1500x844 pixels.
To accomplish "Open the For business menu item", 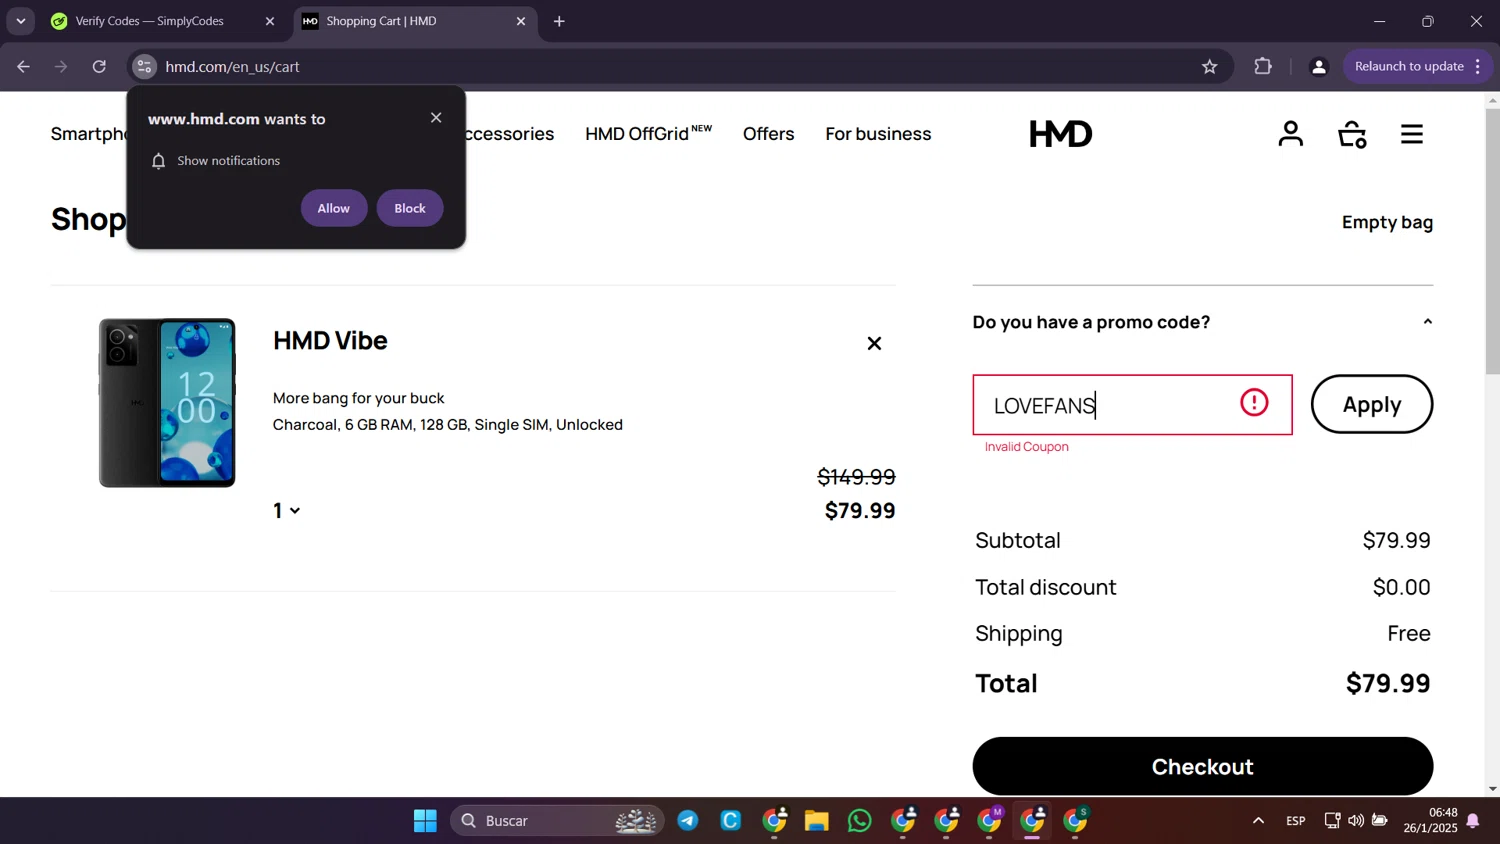I will click(878, 134).
